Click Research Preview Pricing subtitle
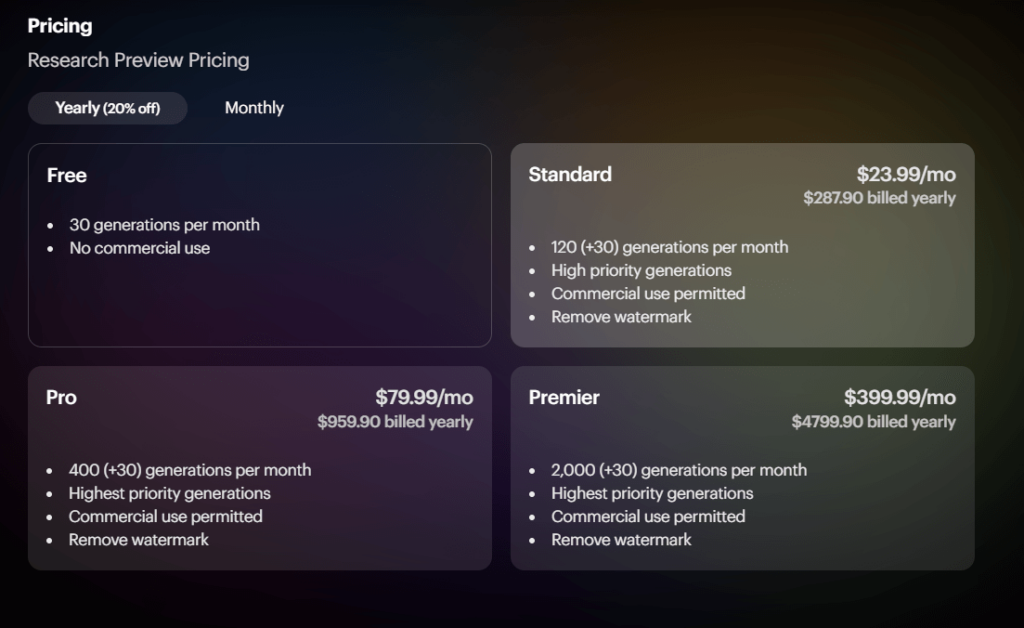1024x628 pixels. (138, 60)
